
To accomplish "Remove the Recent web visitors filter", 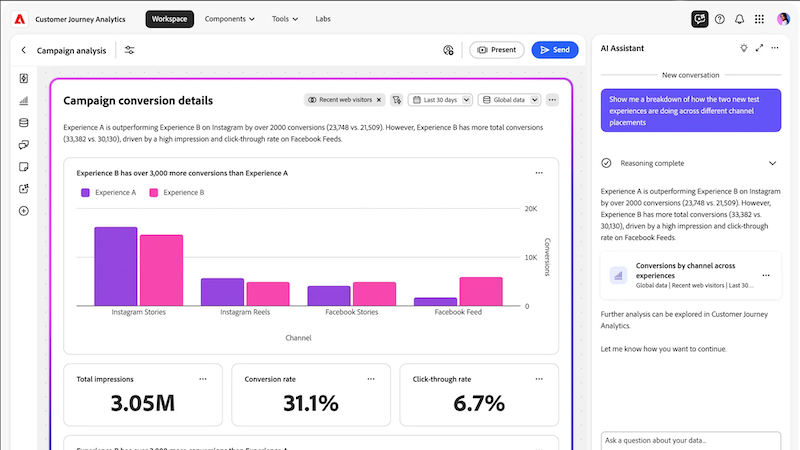I will coord(379,100).
